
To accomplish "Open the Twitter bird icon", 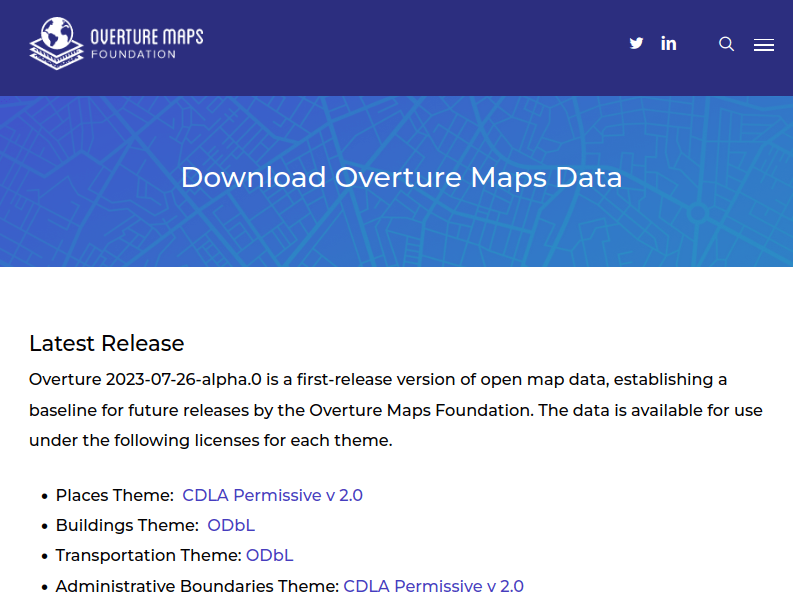I will click(636, 43).
